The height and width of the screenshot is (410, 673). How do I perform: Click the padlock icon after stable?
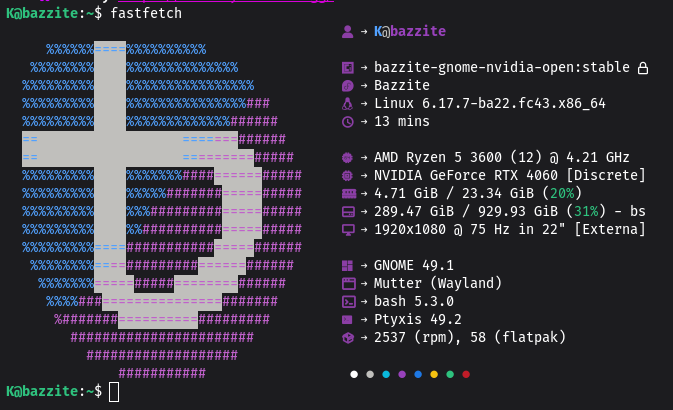coord(643,68)
